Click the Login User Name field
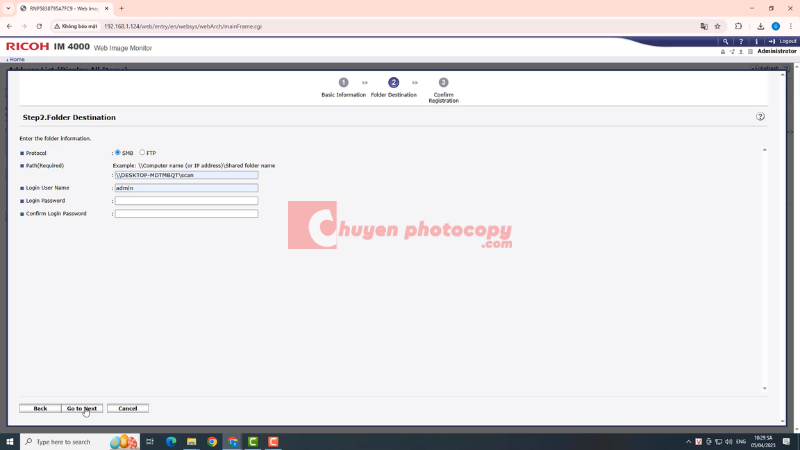Viewport: 800px width, 450px height. click(186, 188)
